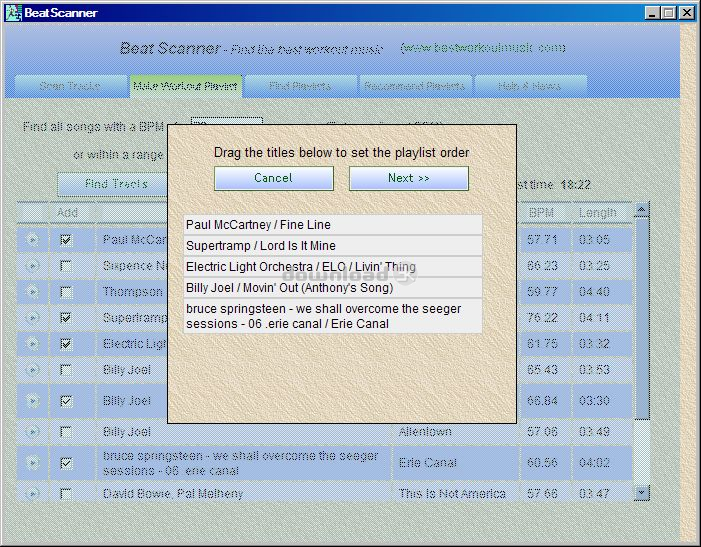Select Paul McCartney / Fine Line in dialog
The width and height of the screenshot is (701, 547).
[x=333, y=224]
